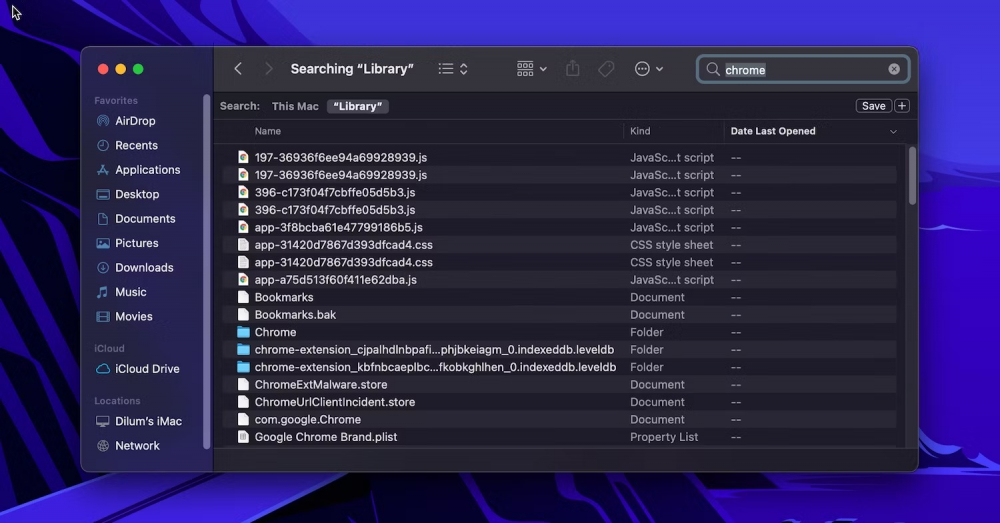Click inside the search field
Screen dimensions: 1000x523
[800, 70]
